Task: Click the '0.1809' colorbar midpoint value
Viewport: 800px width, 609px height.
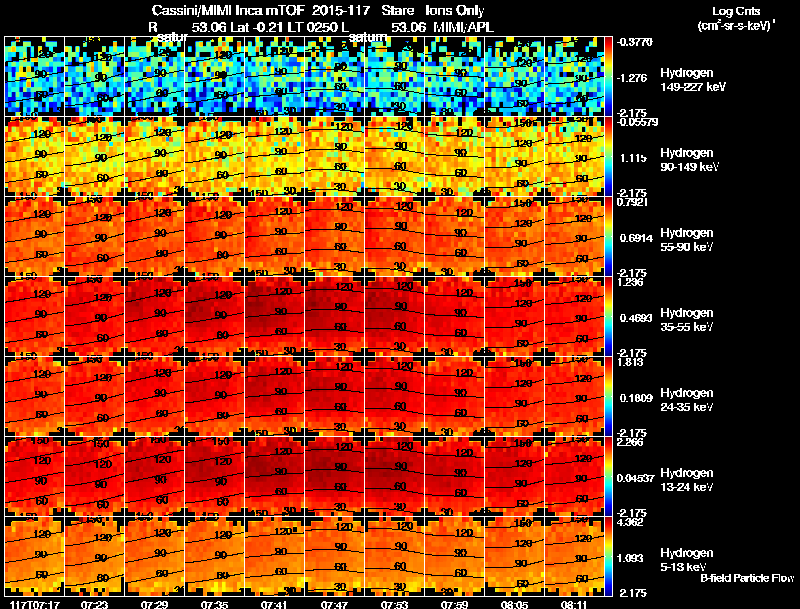Action: pyautogui.click(x=636, y=398)
